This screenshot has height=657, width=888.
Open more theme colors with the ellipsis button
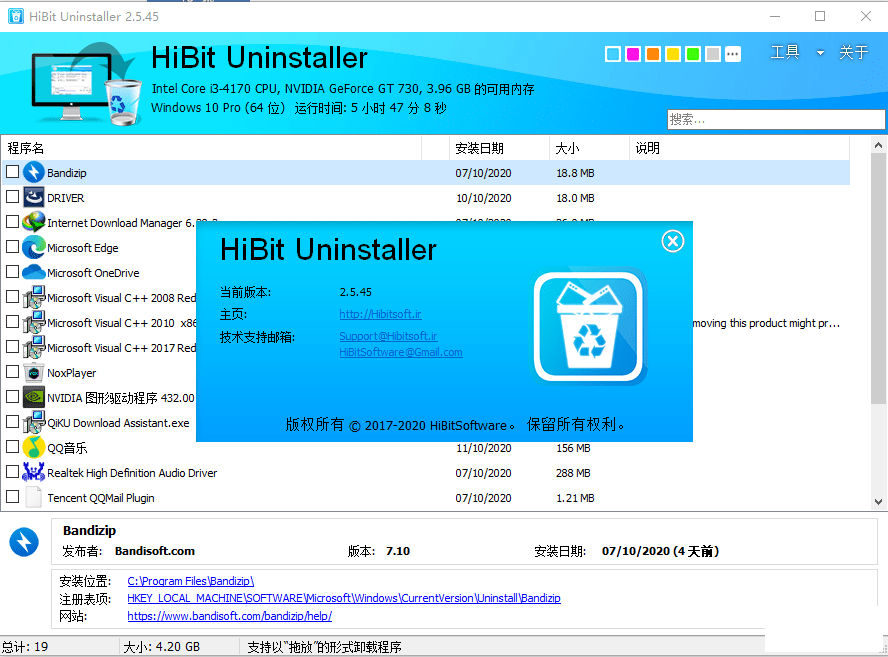pyautogui.click(x=733, y=54)
